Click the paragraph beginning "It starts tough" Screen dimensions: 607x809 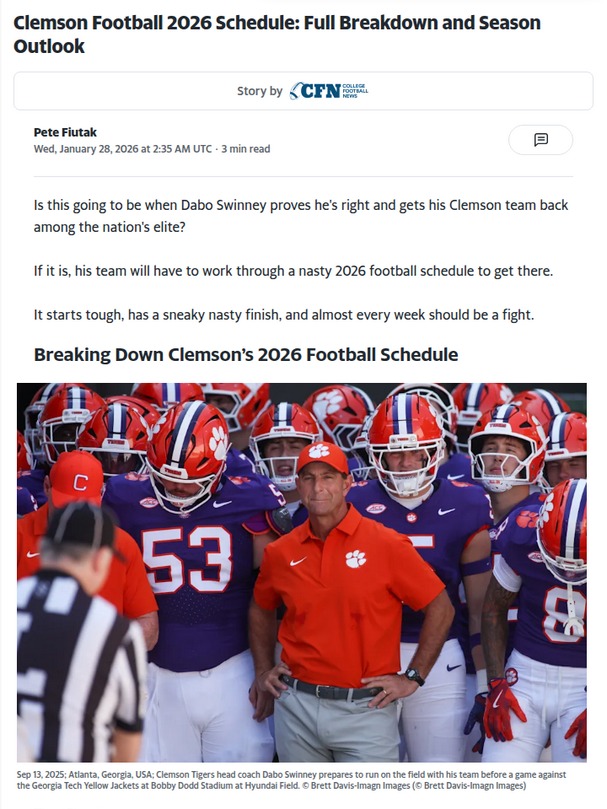coord(284,315)
